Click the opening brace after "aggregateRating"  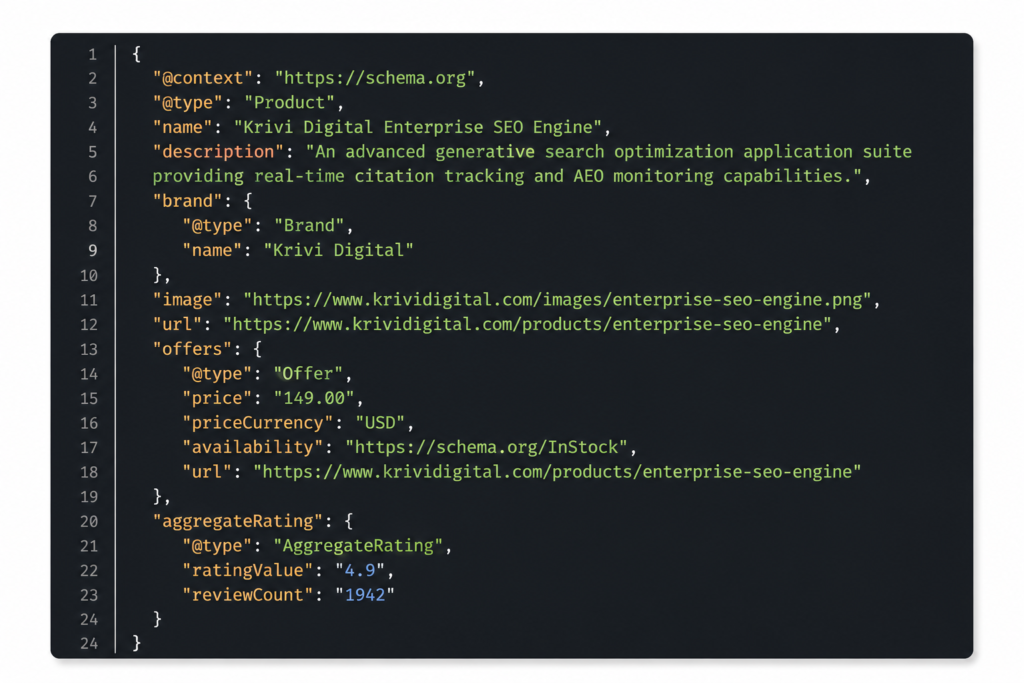point(348,522)
